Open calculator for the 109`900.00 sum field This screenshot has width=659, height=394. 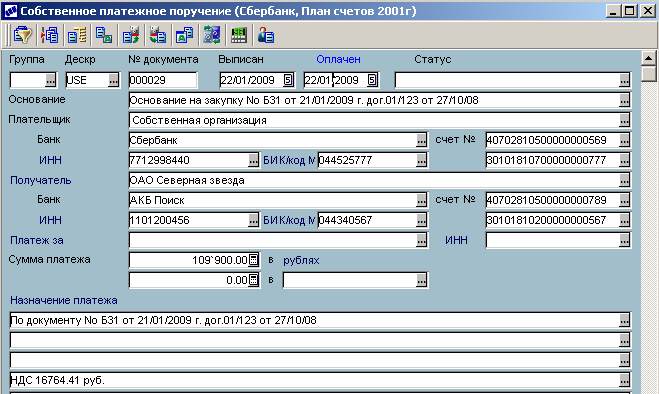click(253, 260)
